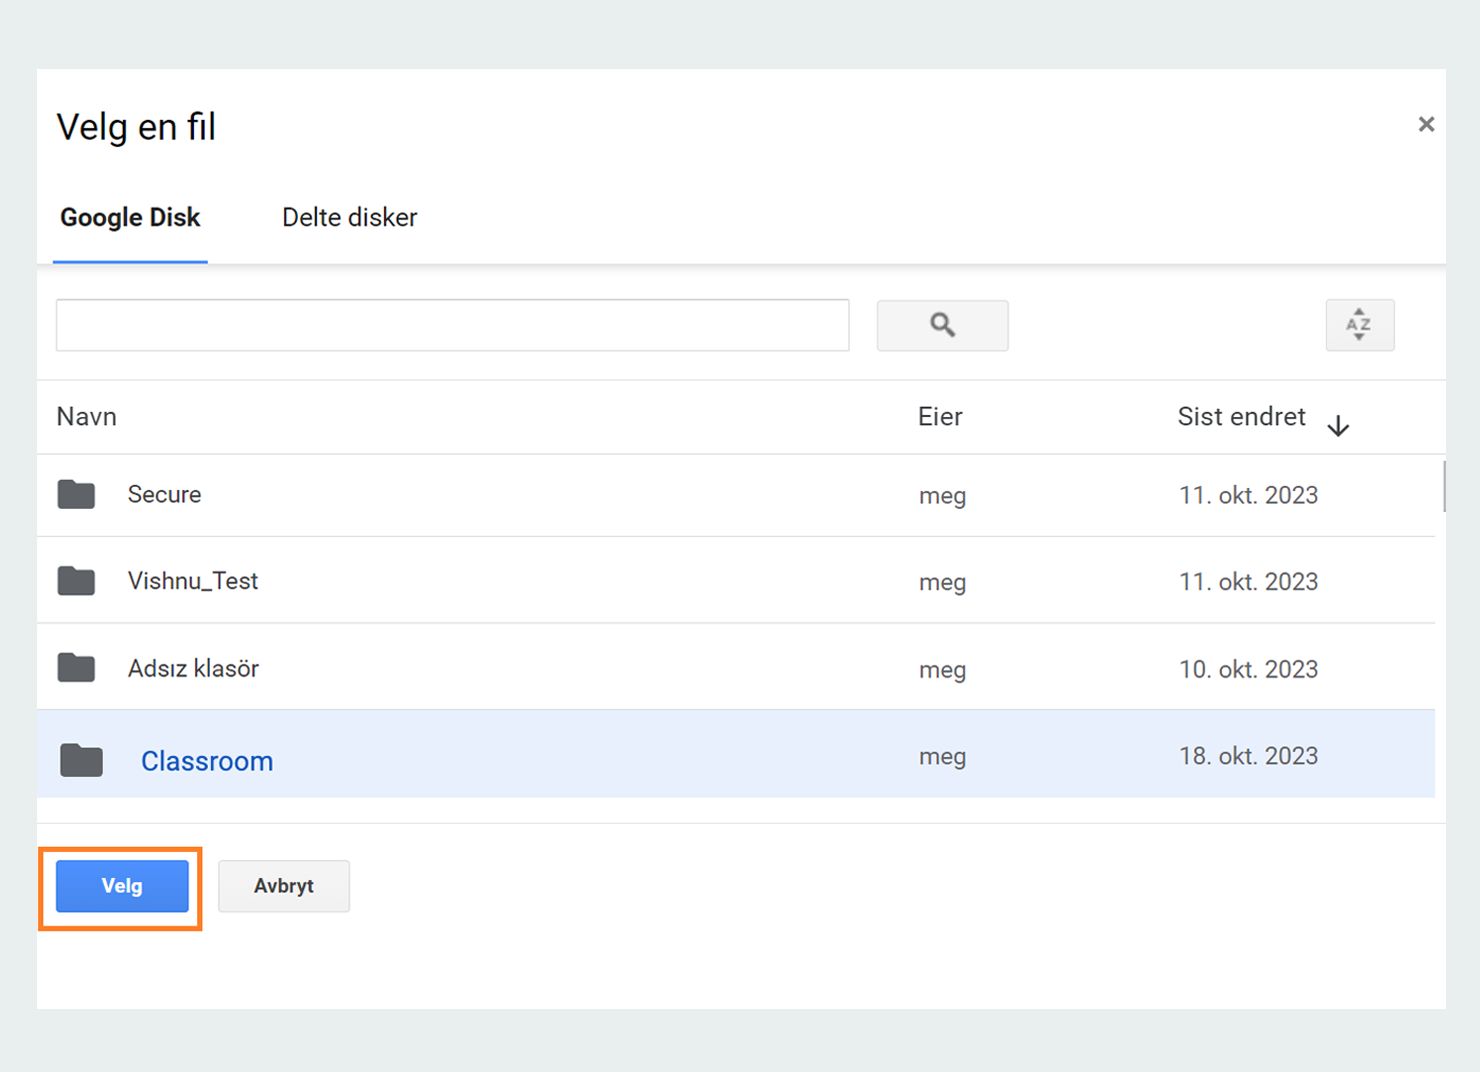Click the Vishnu_Test folder icon
1480x1072 pixels.
pos(76,581)
